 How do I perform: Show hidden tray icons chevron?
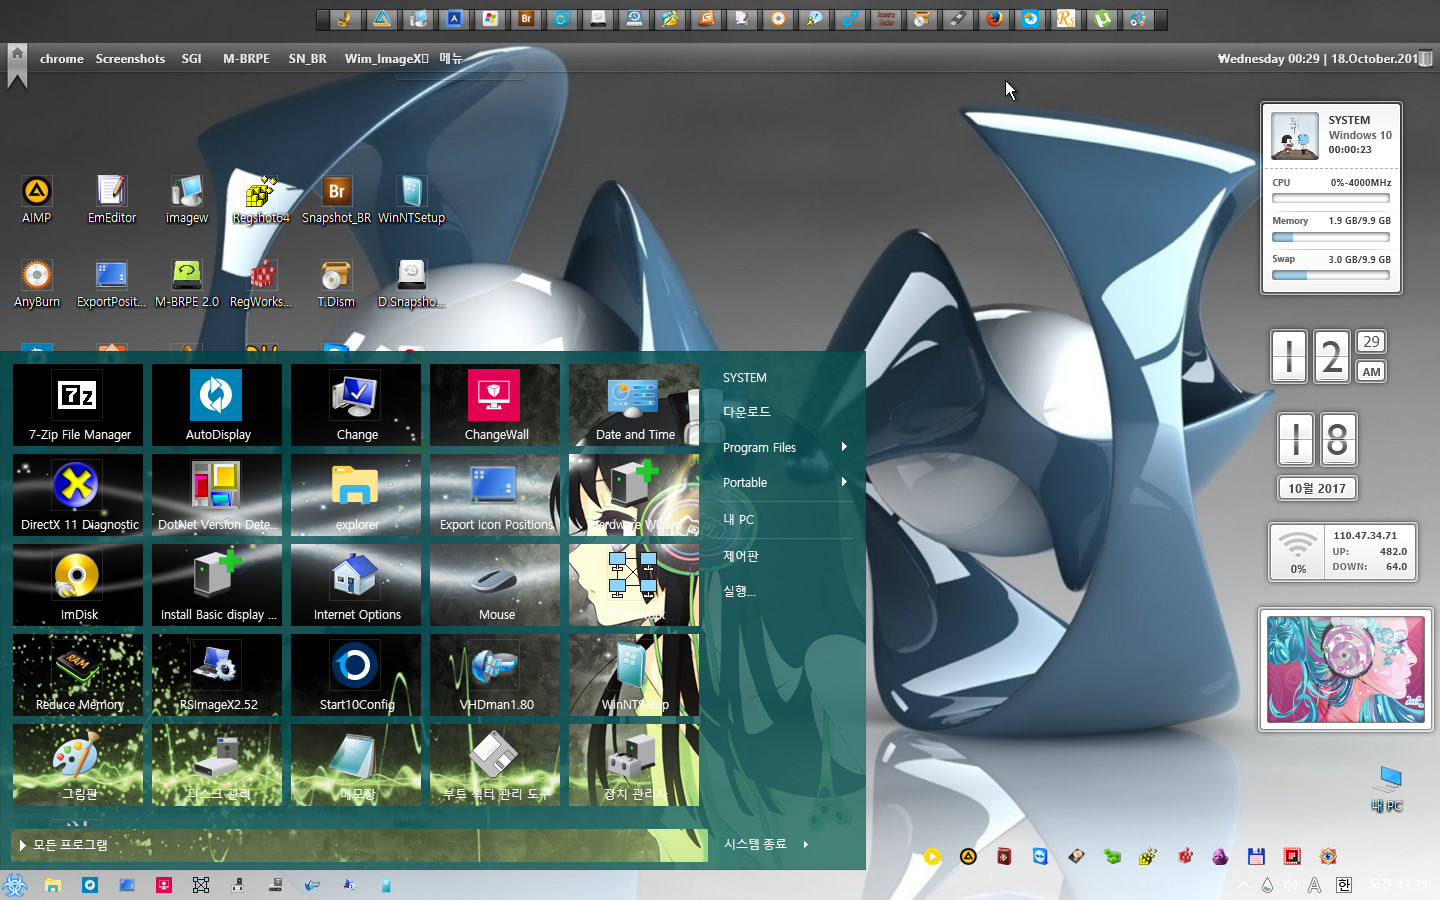pos(1244,885)
